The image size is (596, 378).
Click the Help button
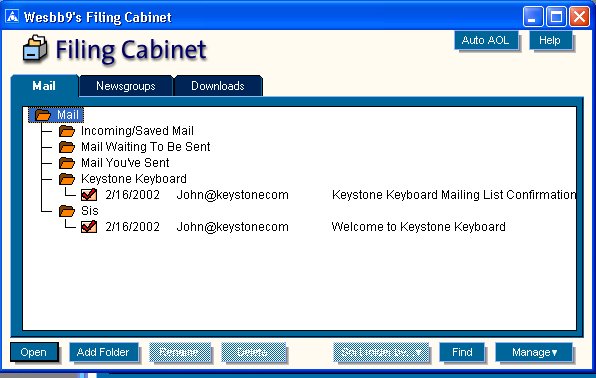[550, 40]
